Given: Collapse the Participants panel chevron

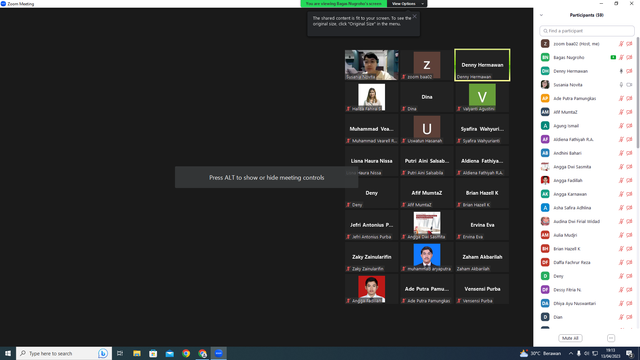Looking at the screenshot, I should tap(541, 15).
